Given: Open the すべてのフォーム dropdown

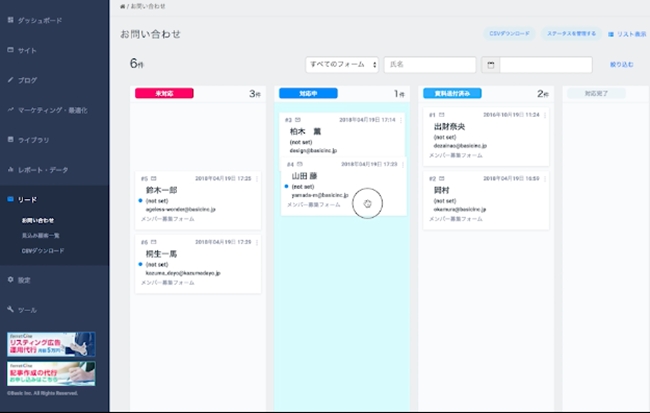Looking at the screenshot, I should 342,65.
